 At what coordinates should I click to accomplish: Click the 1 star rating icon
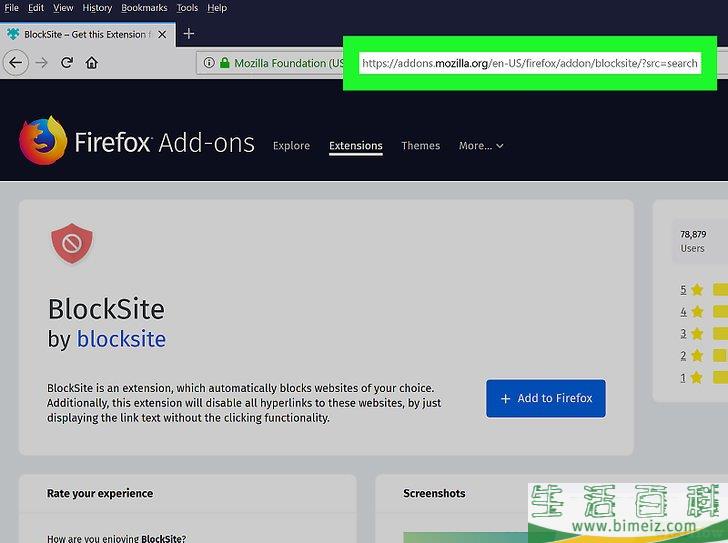pyautogui.click(x=696, y=378)
